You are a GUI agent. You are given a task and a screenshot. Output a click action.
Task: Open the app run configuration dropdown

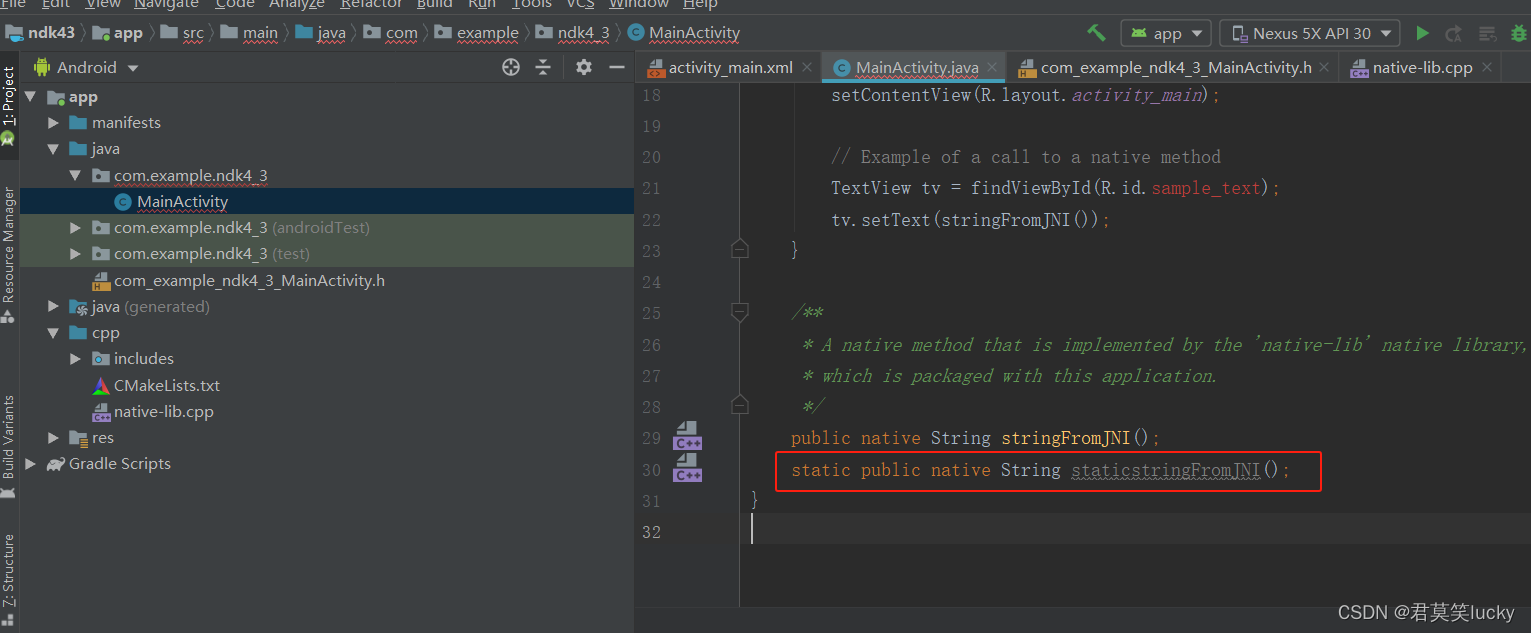point(1166,33)
